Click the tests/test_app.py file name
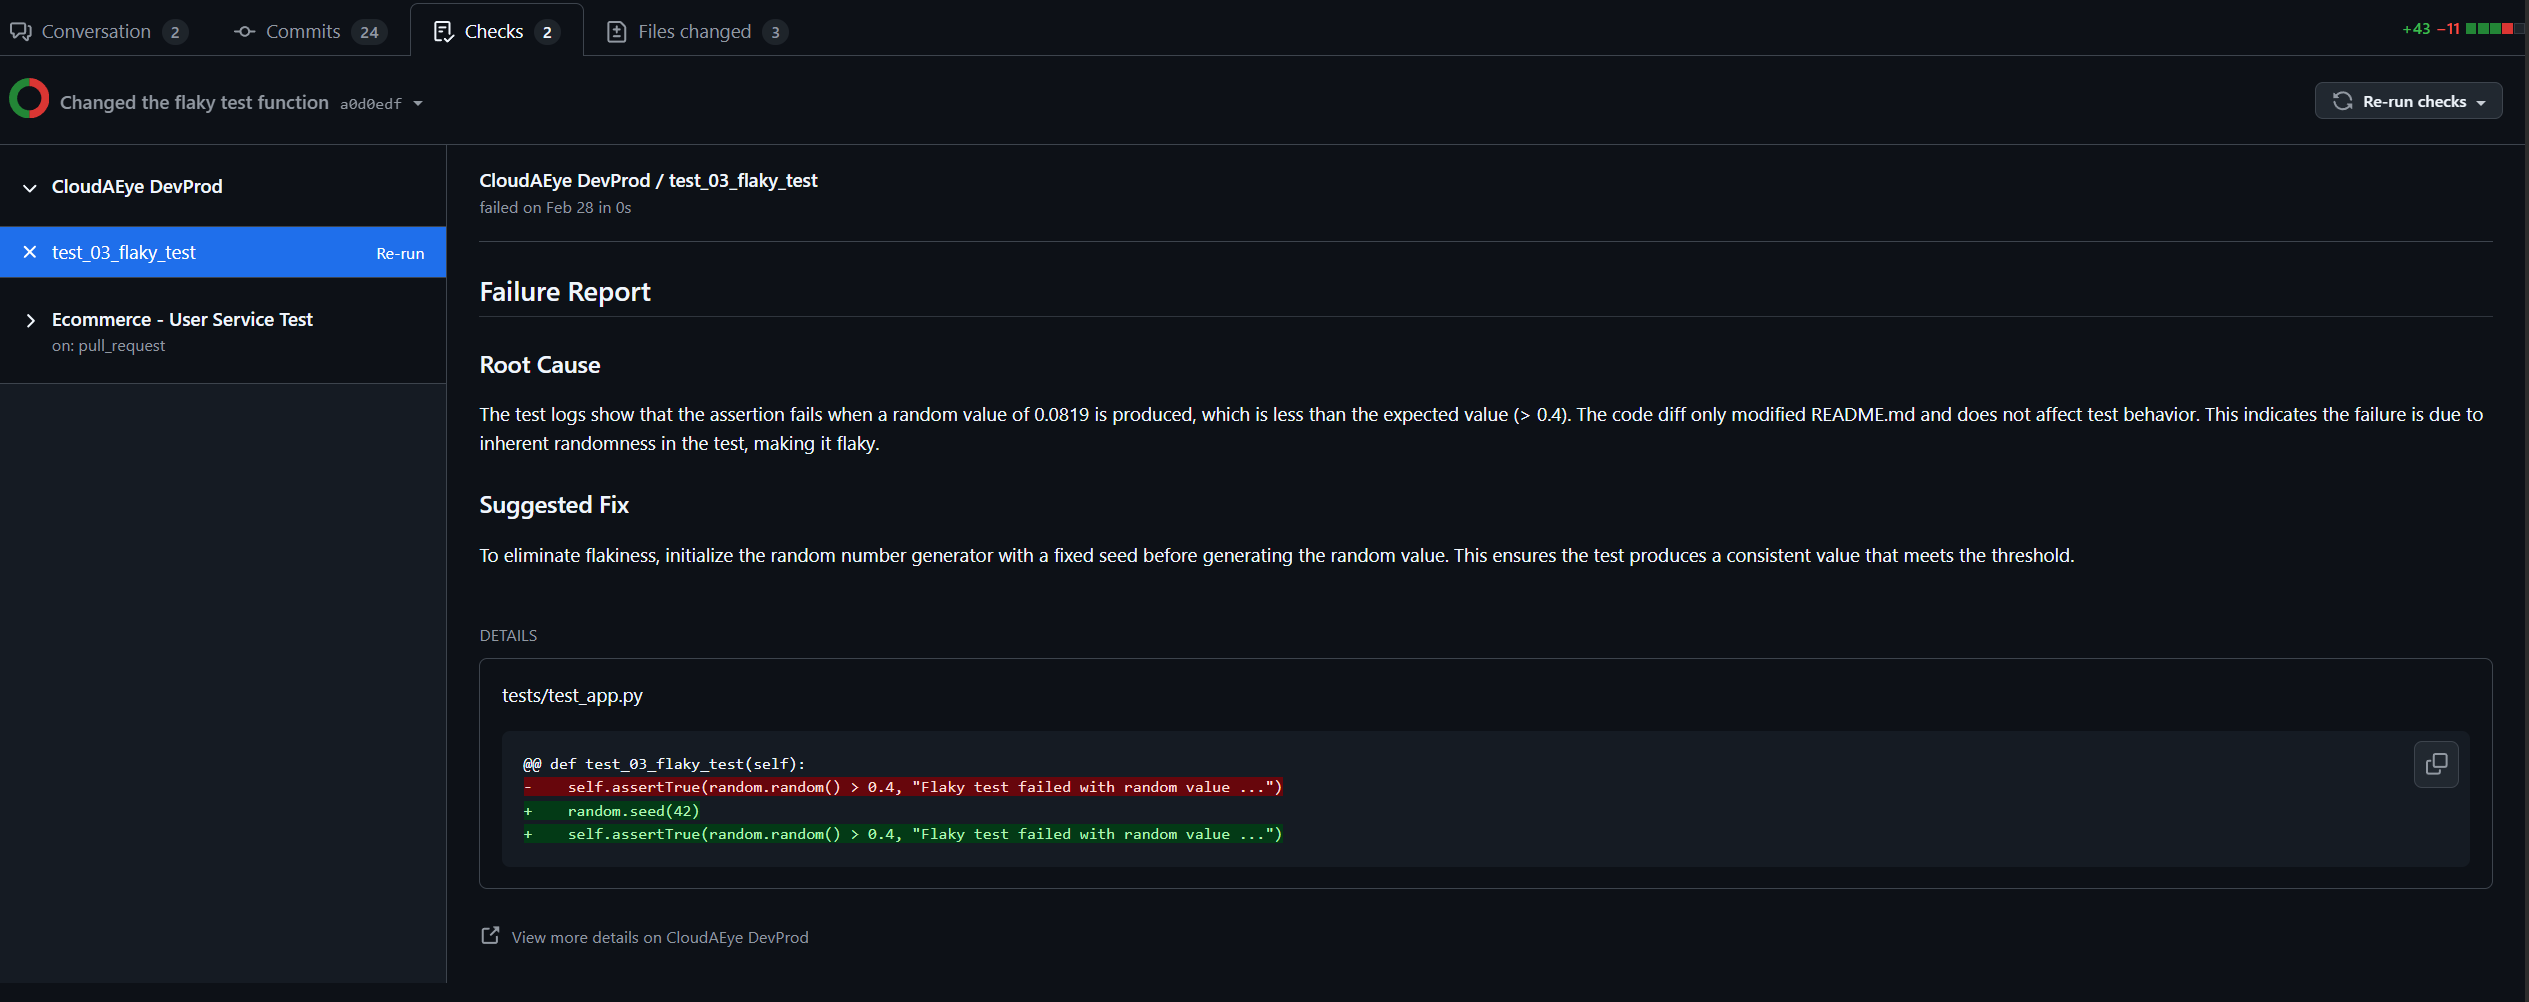This screenshot has width=2529, height=1002. click(572, 695)
